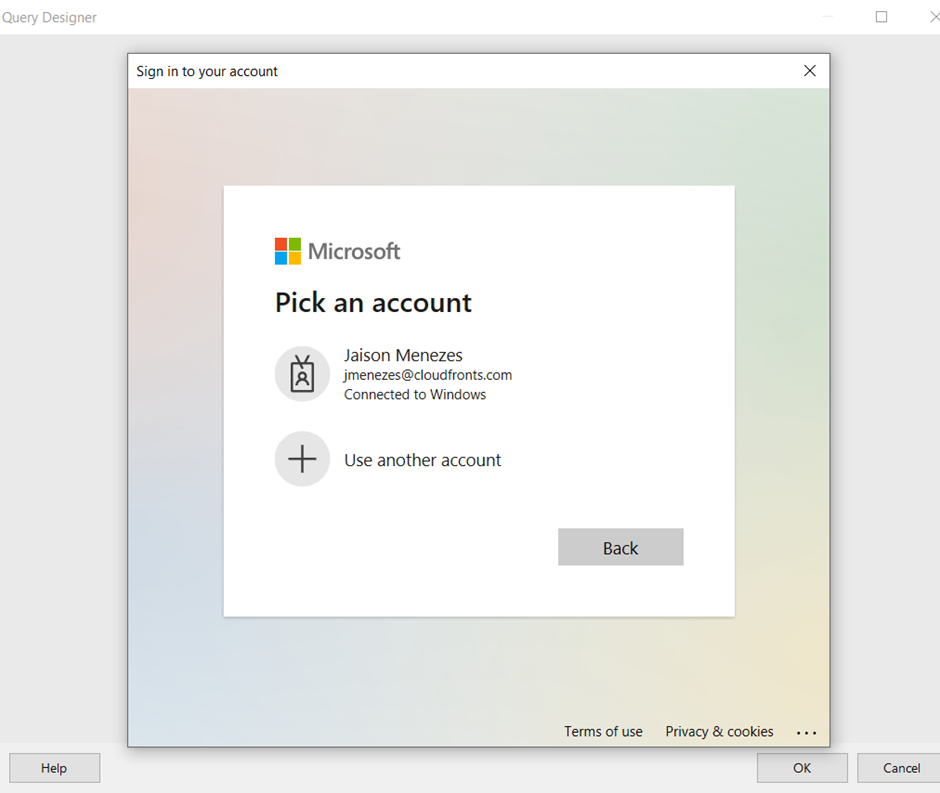This screenshot has height=793, width=940.
Task: Open Help in Query Designer
Action: 54,768
